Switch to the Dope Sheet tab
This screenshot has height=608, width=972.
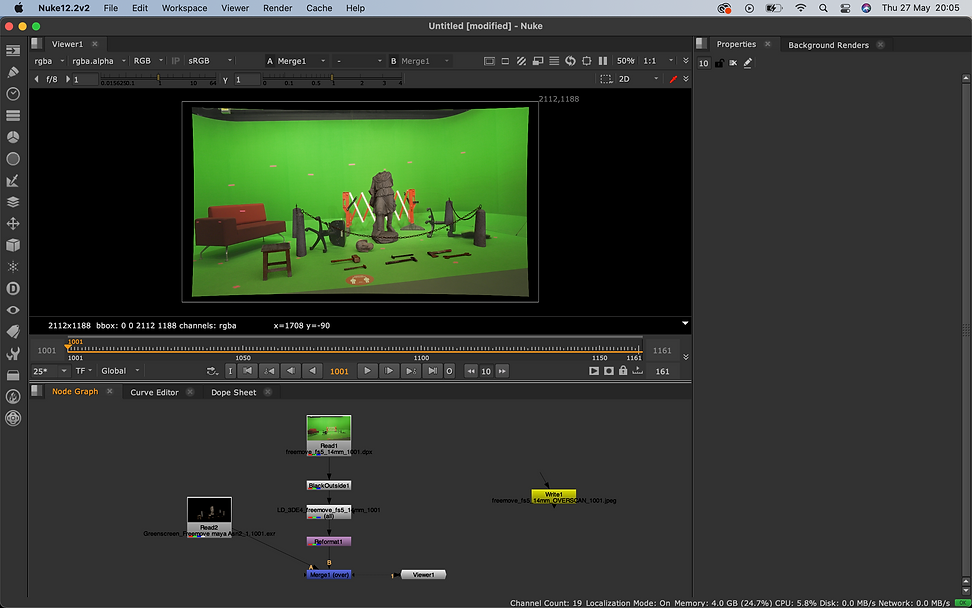click(x=233, y=392)
